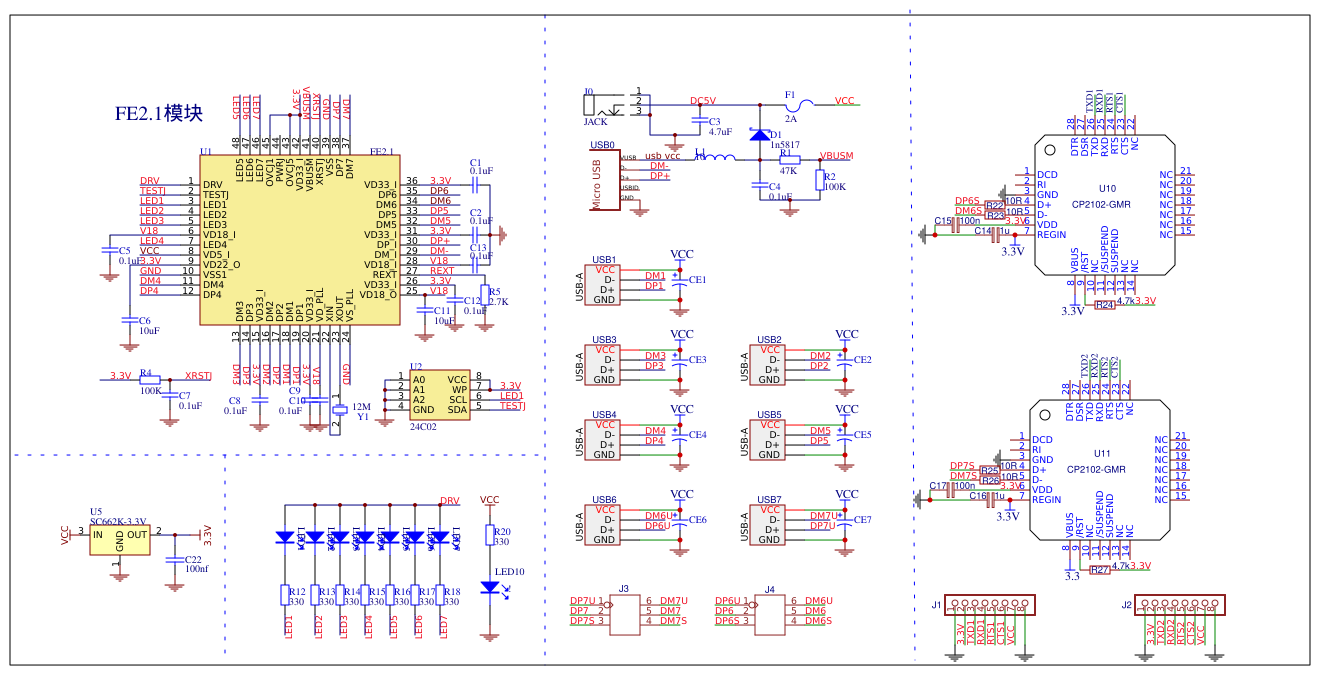
Task: Click the VBUSM net label beside R1
Action: pos(836,156)
